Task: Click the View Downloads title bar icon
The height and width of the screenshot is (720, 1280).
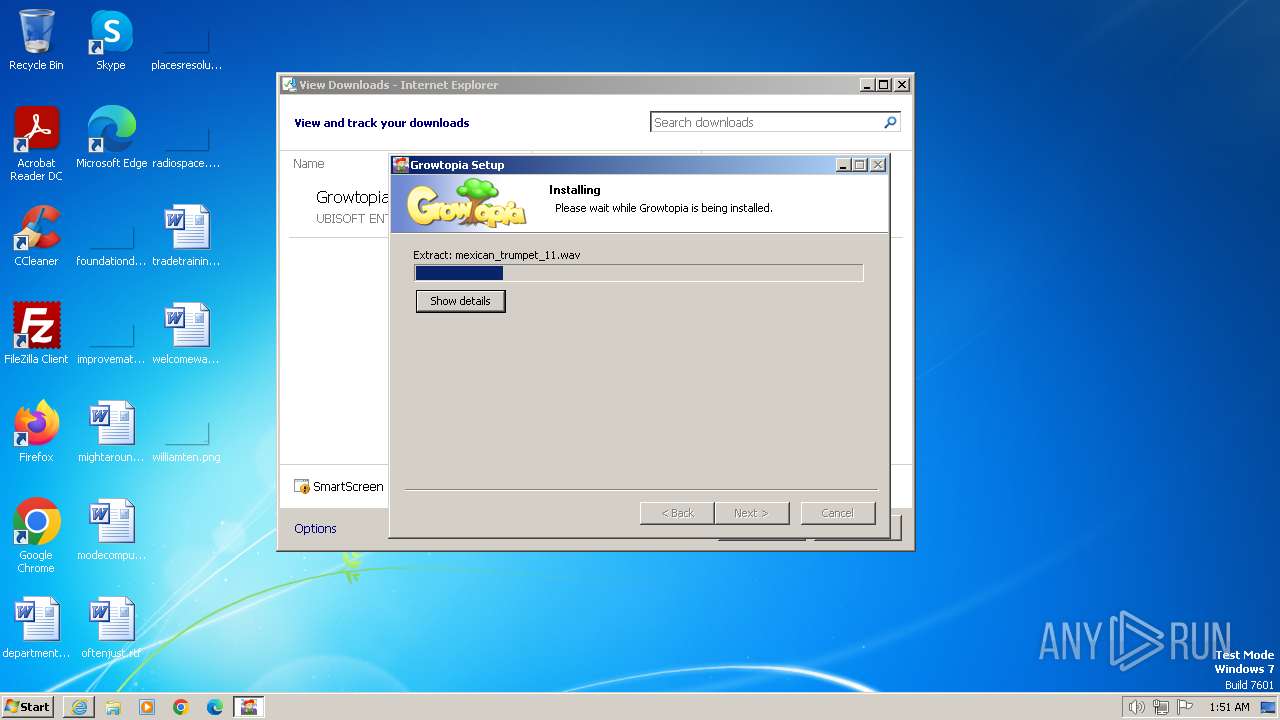Action: pyautogui.click(x=289, y=85)
